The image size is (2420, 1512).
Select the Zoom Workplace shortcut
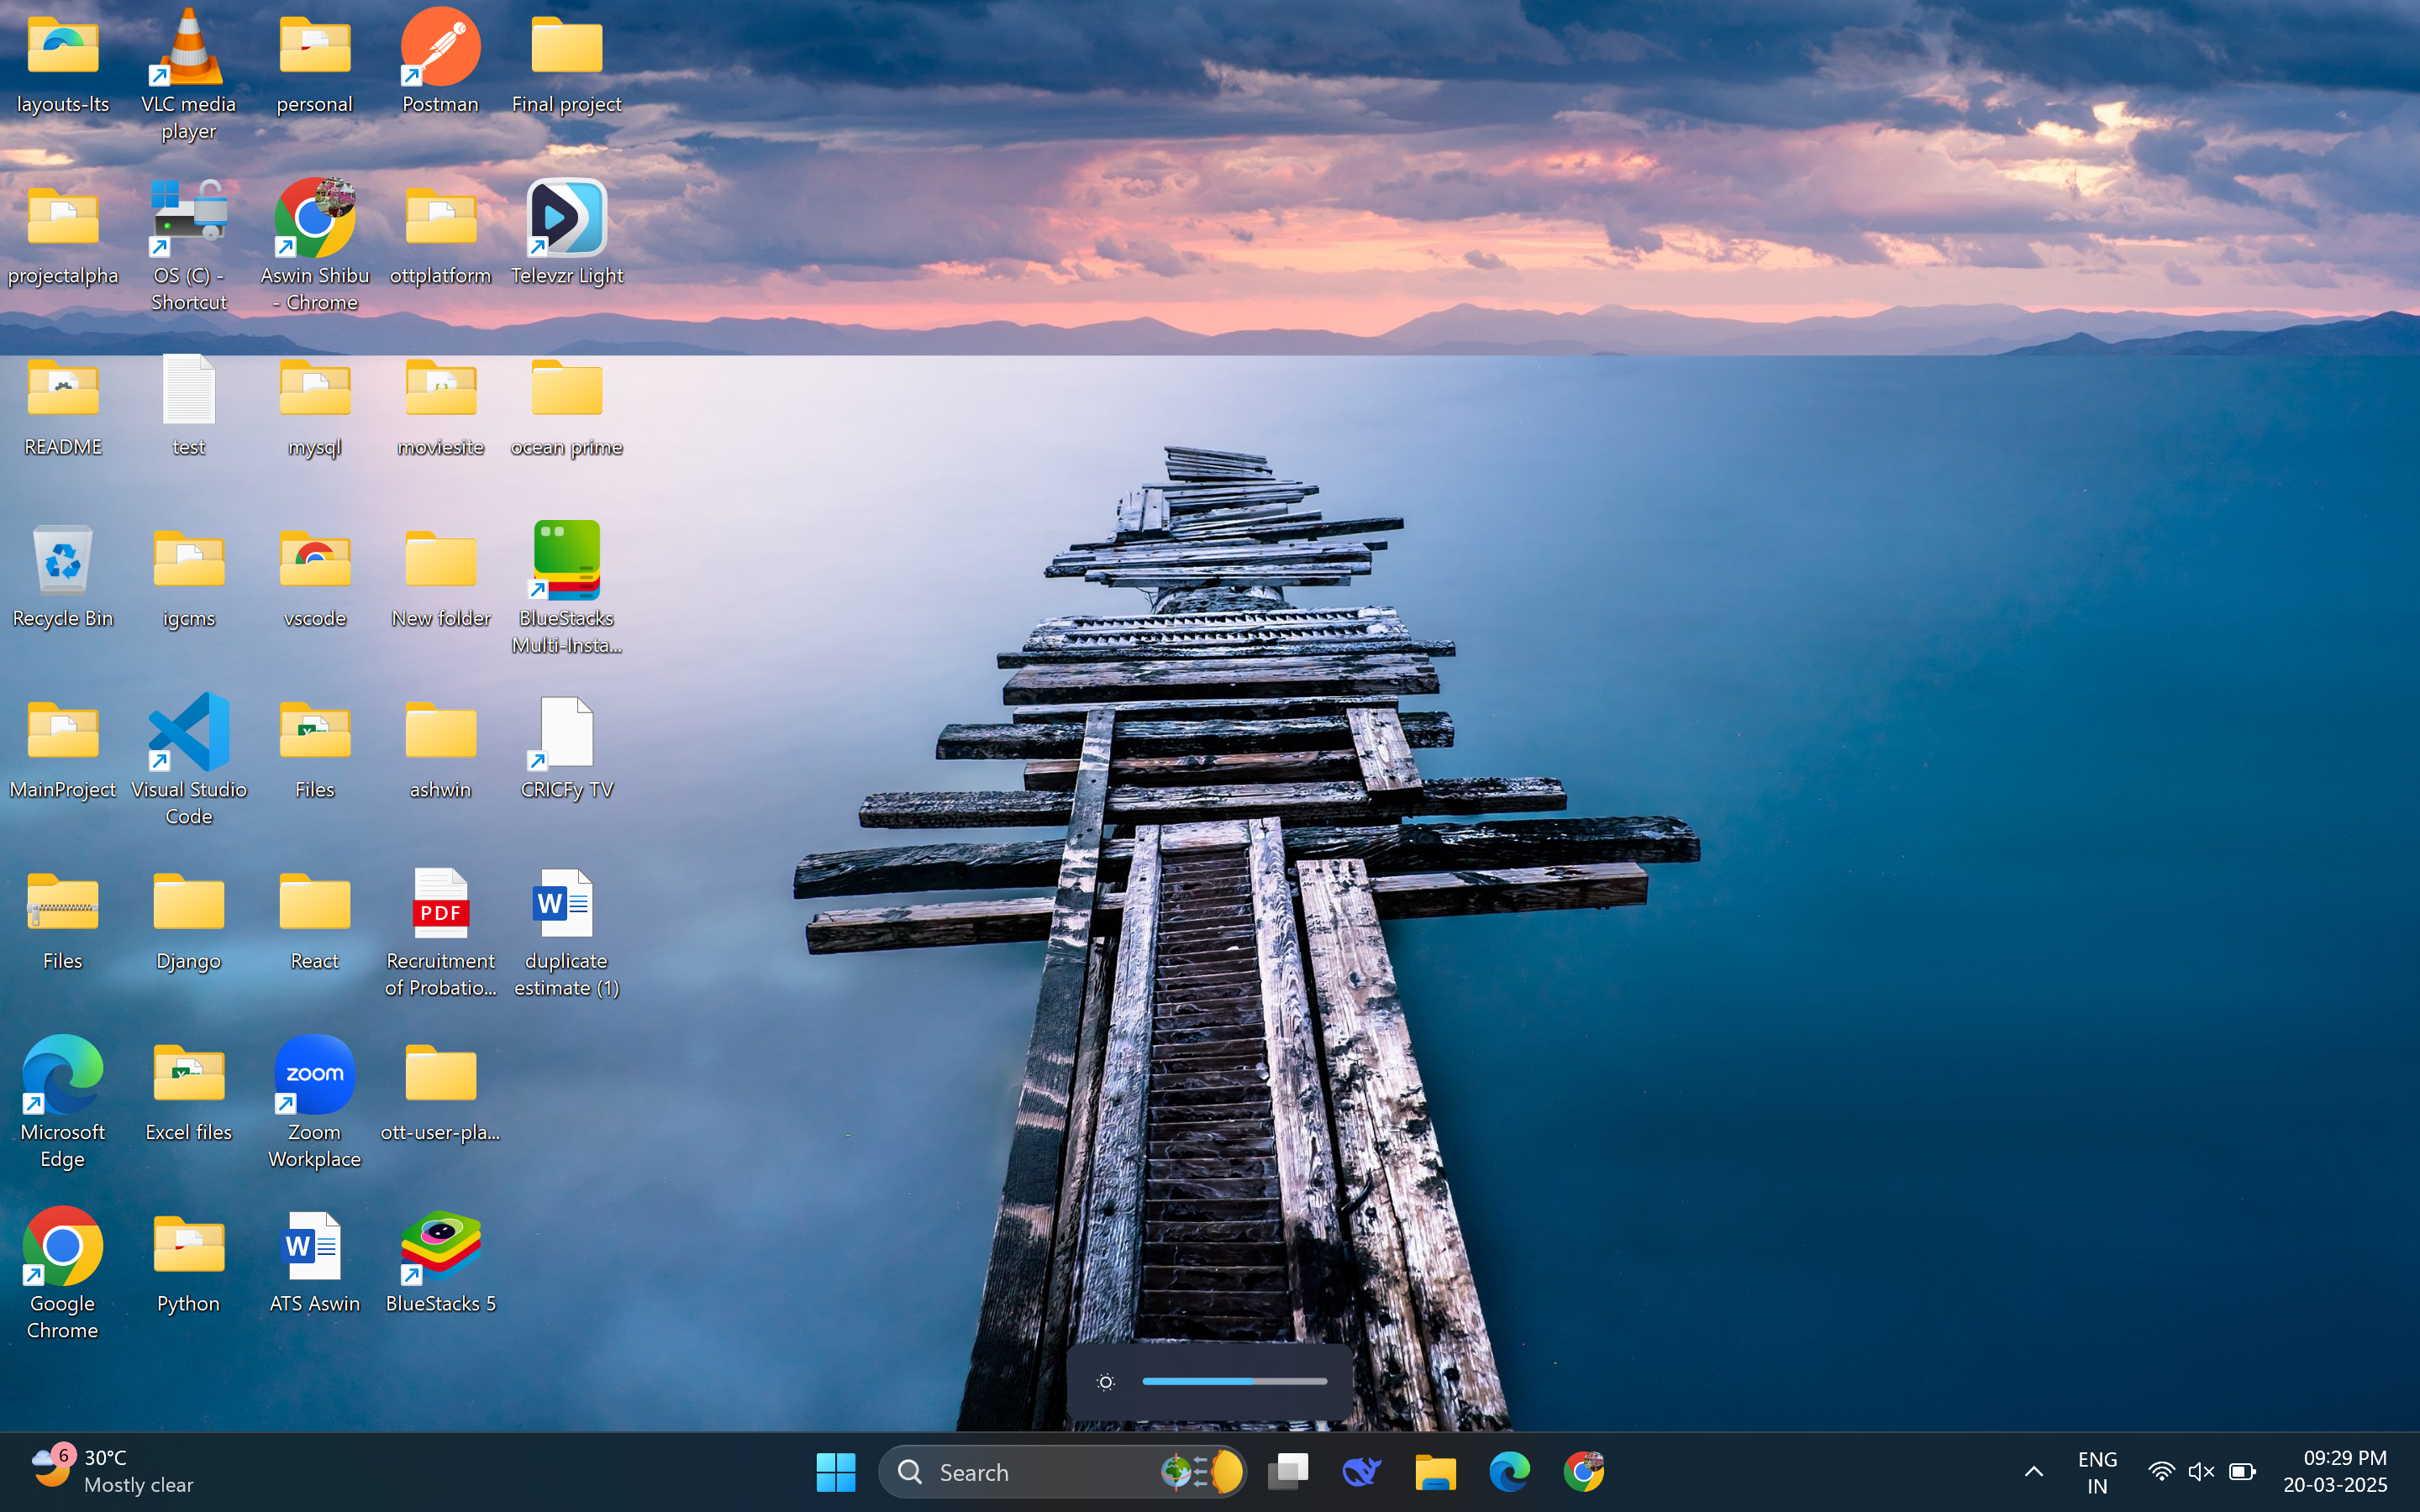tap(315, 1075)
